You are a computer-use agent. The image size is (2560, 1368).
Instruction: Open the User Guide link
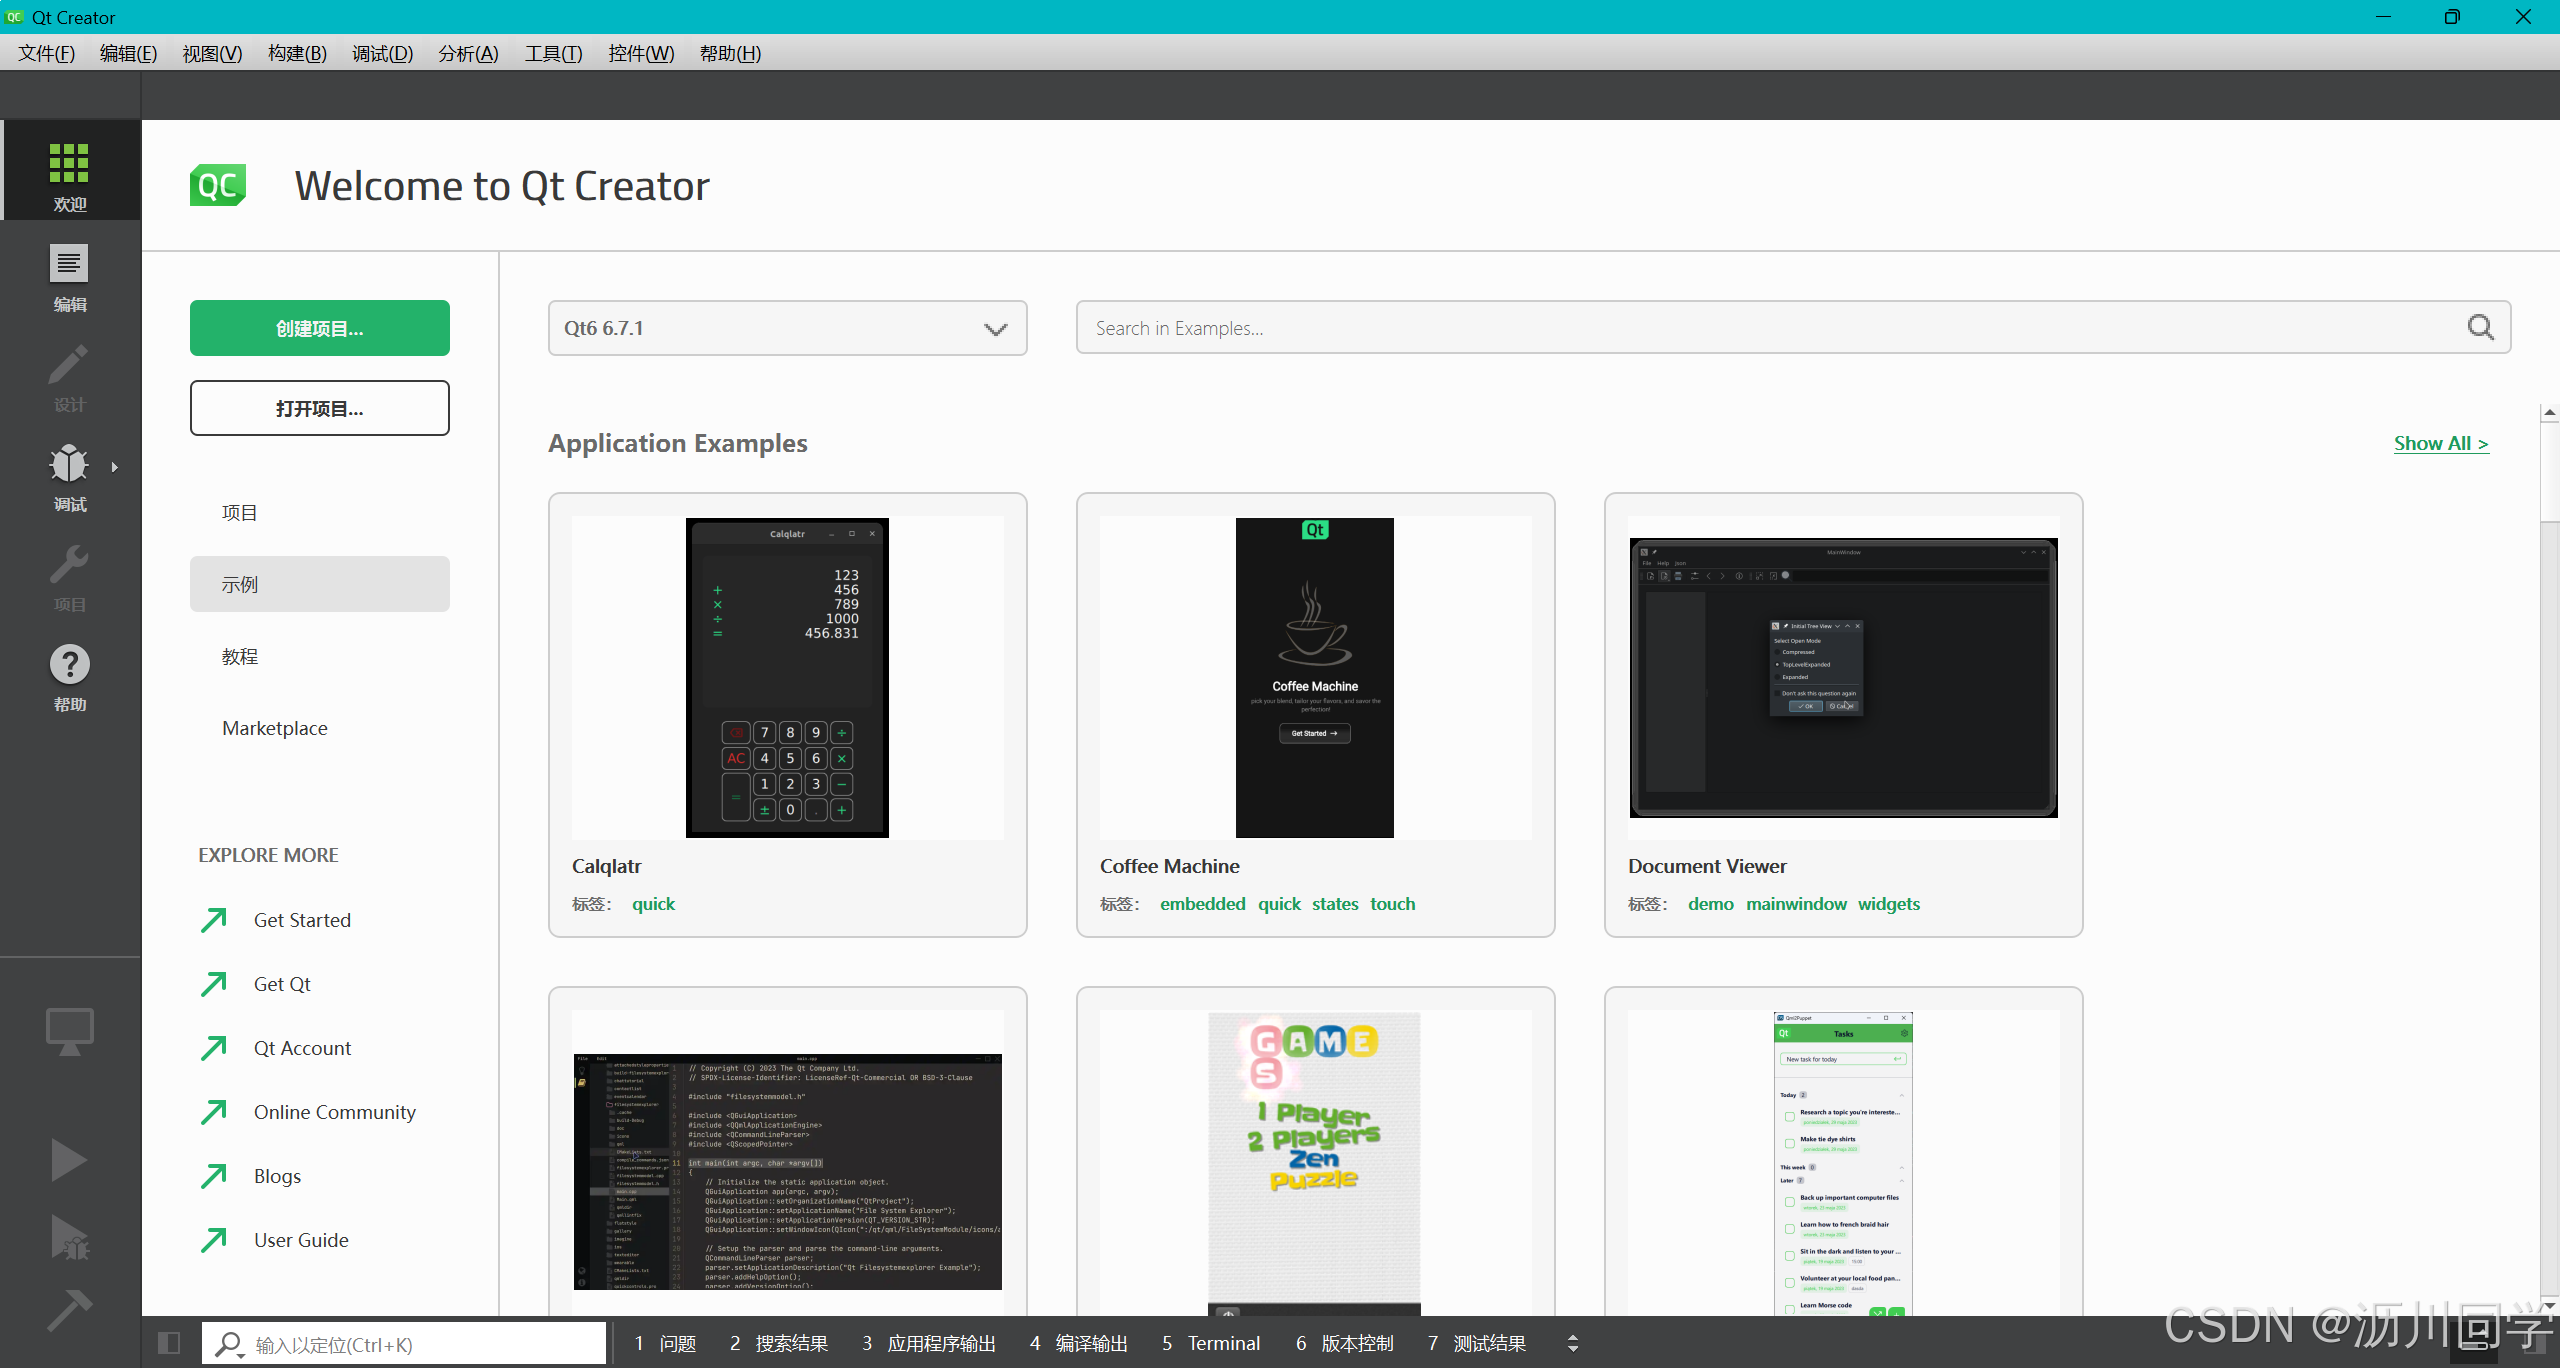pyautogui.click(x=274, y=1240)
